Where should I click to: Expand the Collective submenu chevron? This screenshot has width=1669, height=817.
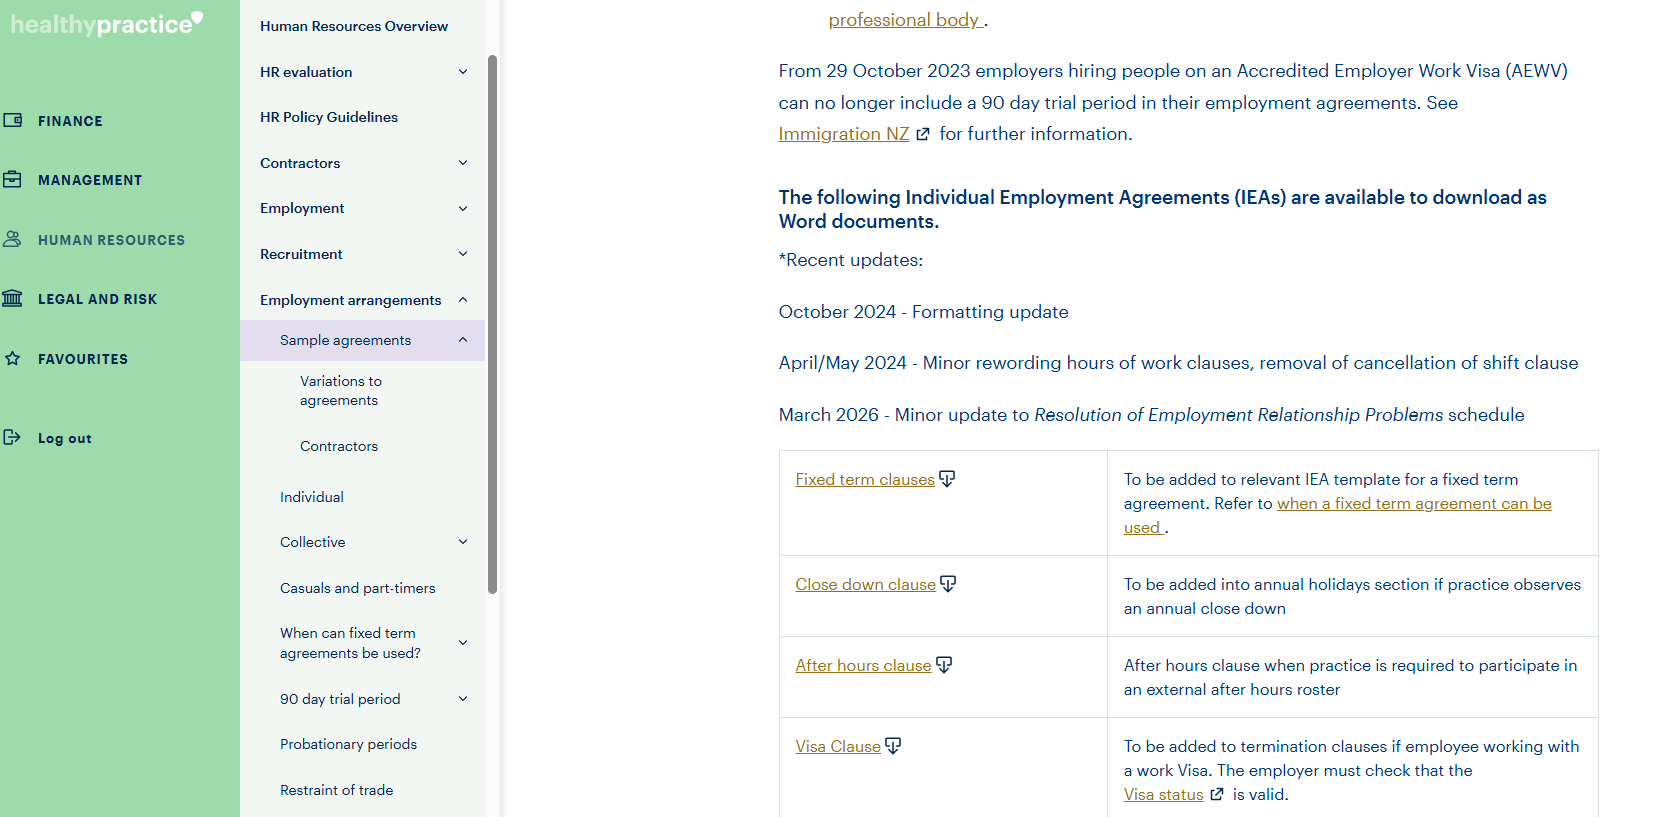(463, 542)
